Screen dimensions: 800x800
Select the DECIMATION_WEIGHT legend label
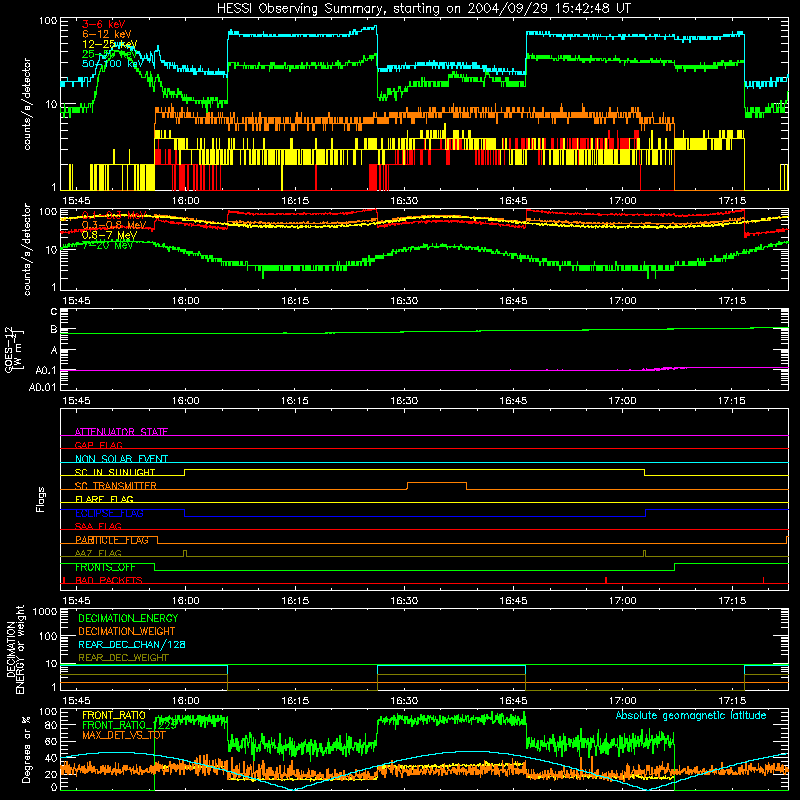(127, 632)
